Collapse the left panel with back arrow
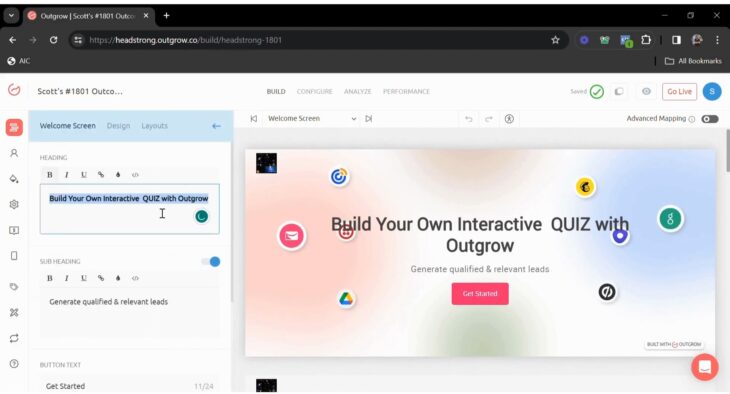 pyautogui.click(x=216, y=126)
